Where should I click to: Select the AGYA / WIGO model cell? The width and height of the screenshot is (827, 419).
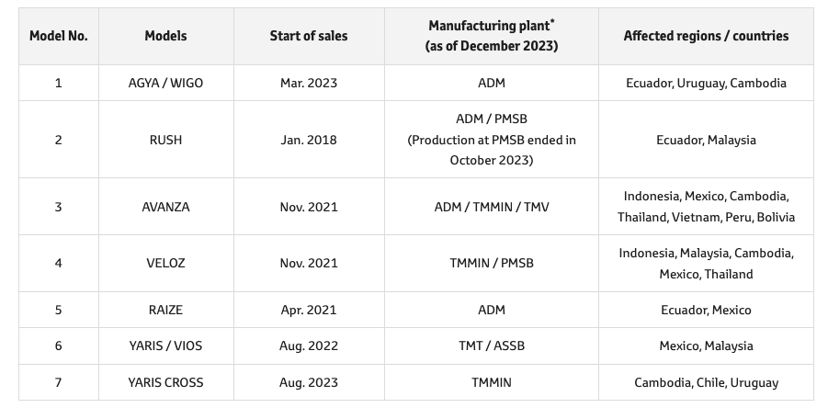click(165, 83)
